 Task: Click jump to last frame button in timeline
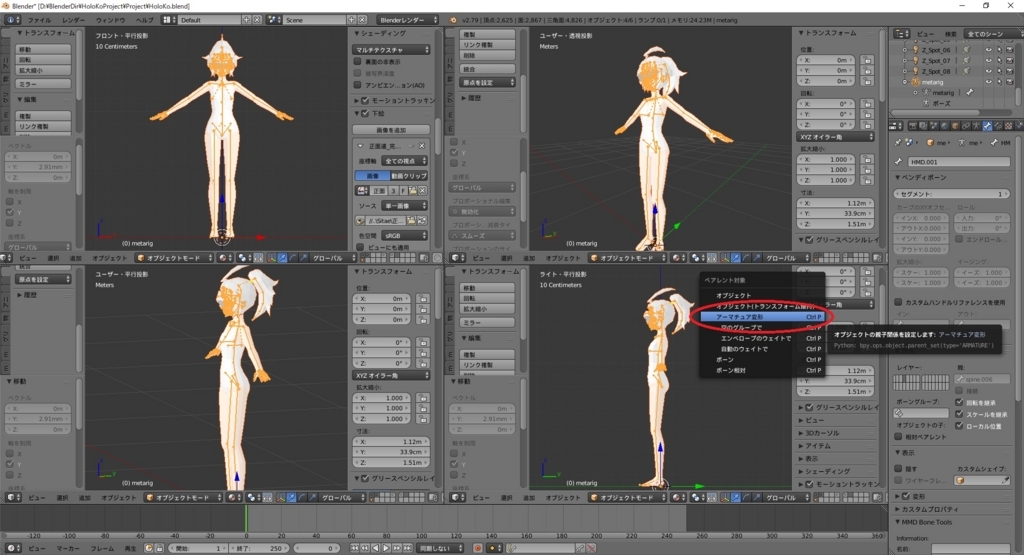pos(408,548)
